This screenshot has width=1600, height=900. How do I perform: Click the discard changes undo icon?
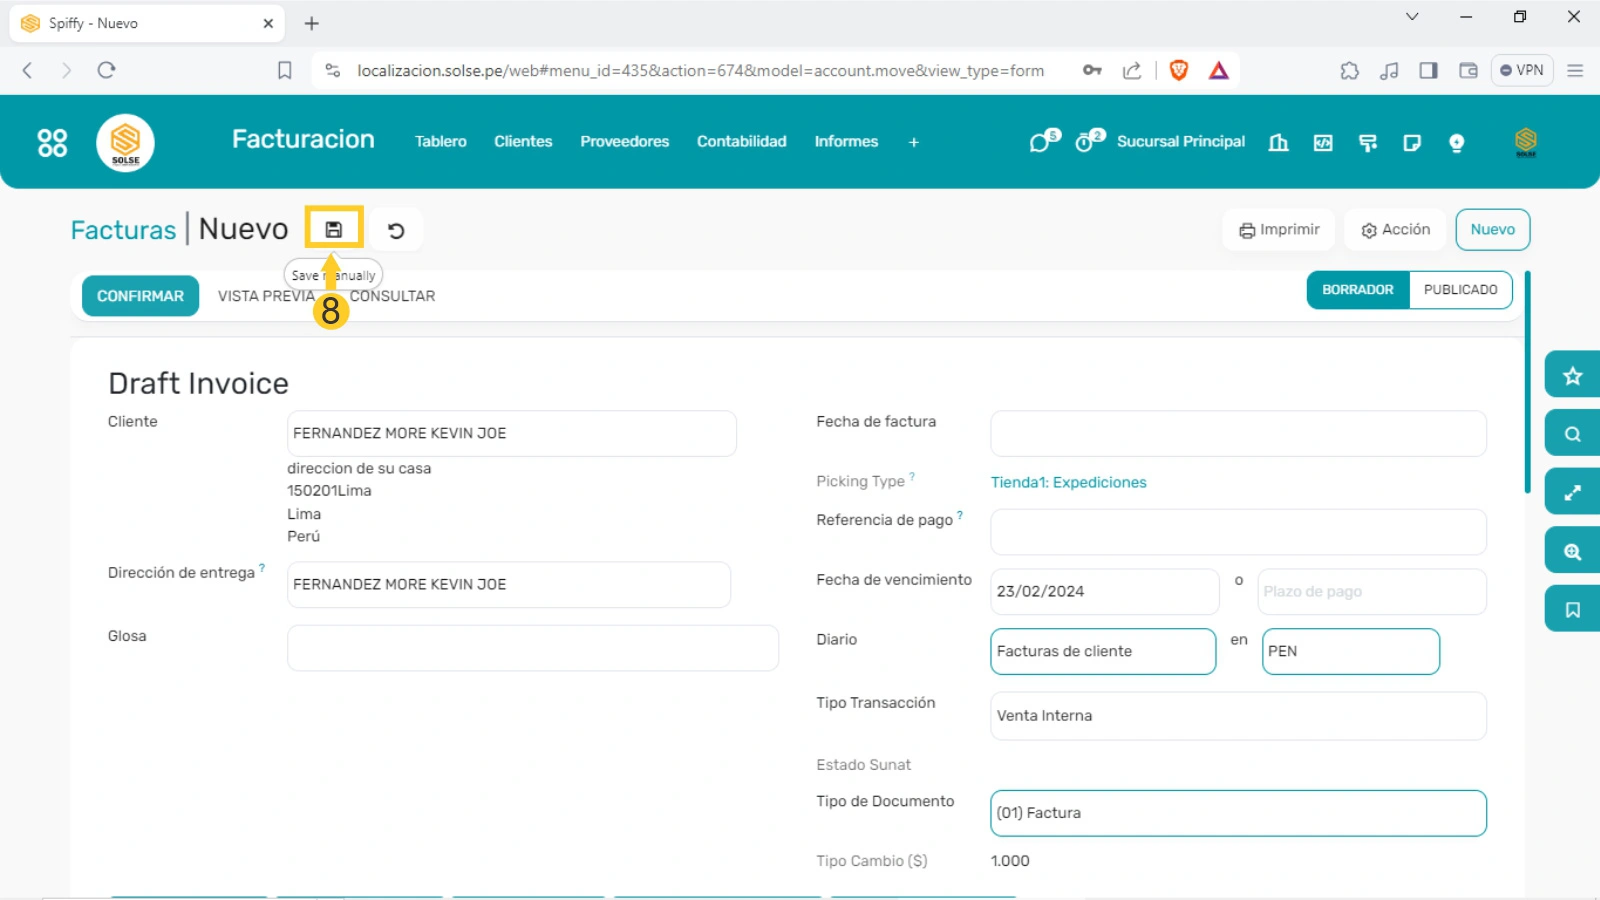[x=396, y=231]
